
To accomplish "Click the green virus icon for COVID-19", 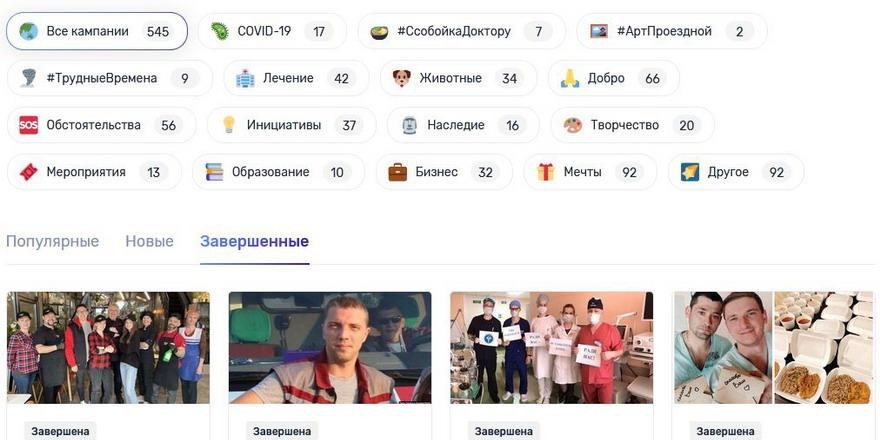I will tap(219, 31).
